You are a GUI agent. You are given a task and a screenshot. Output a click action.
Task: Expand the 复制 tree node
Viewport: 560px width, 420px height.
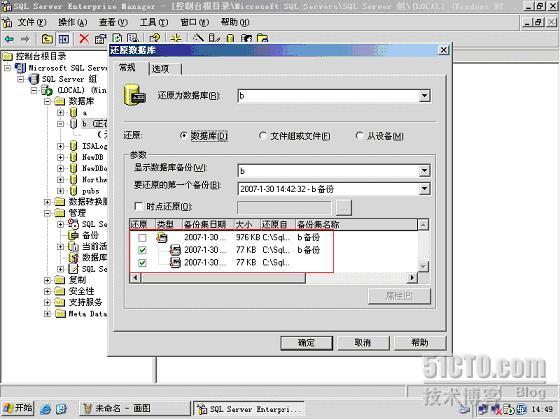coord(48,280)
